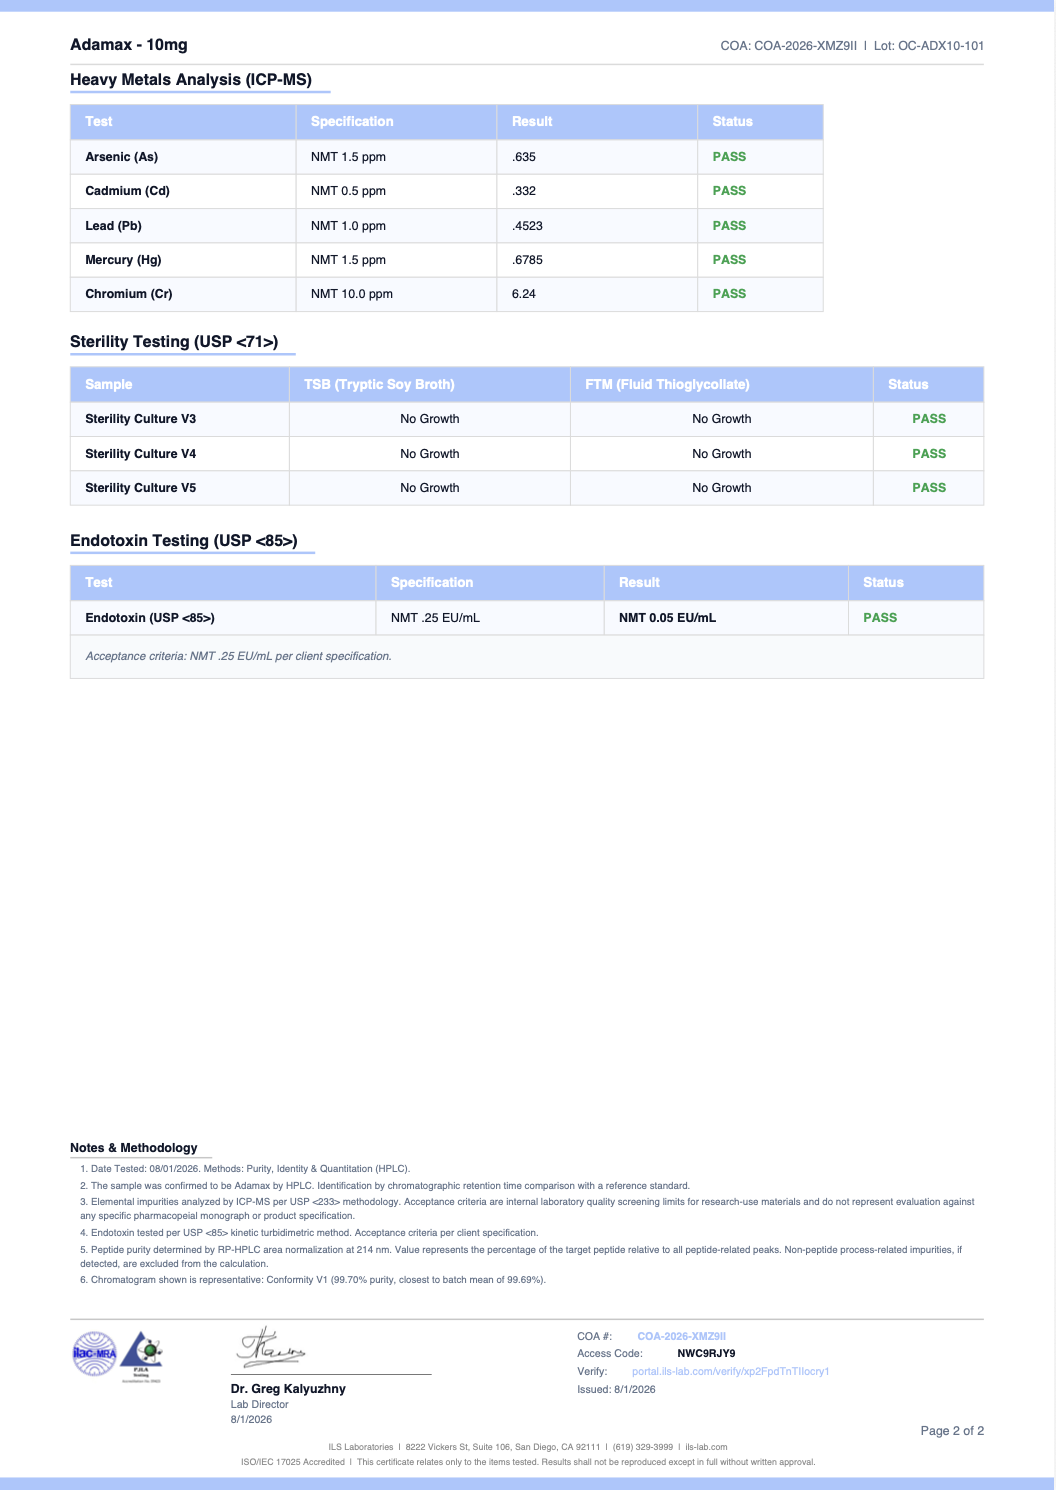The height and width of the screenshot is (1490, 1056).
Task: Select the 'Arsenic (As)' test cell
Action: [183, 157]
